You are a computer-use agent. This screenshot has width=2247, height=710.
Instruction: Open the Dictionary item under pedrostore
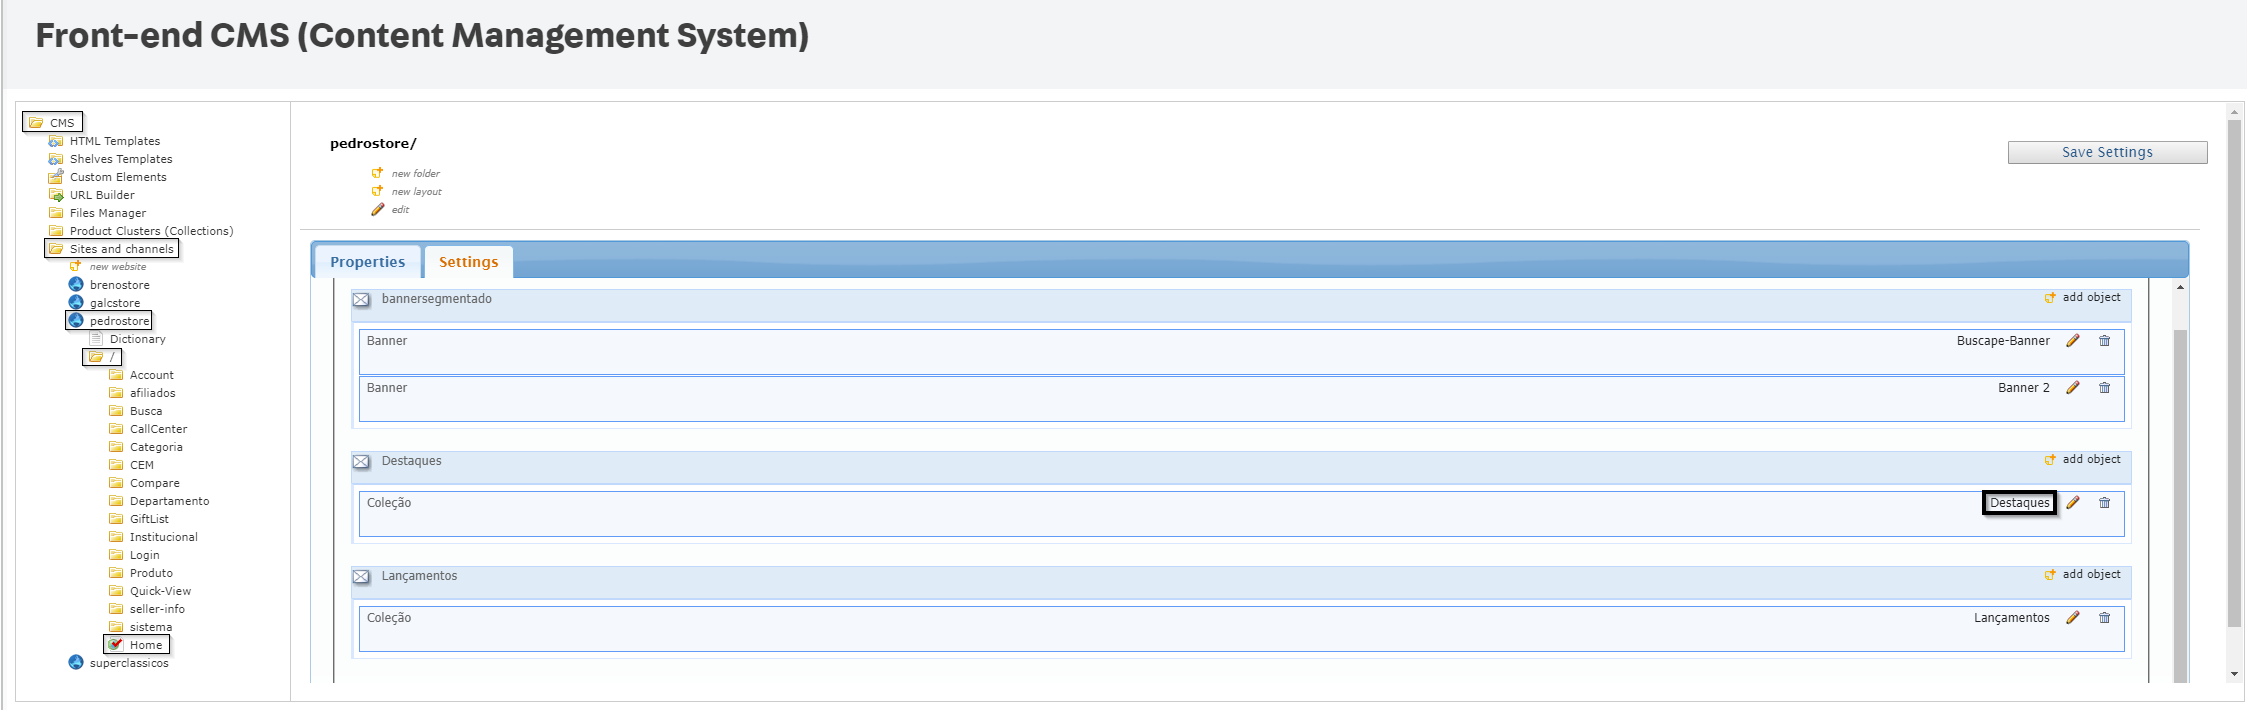pos(137,339)
